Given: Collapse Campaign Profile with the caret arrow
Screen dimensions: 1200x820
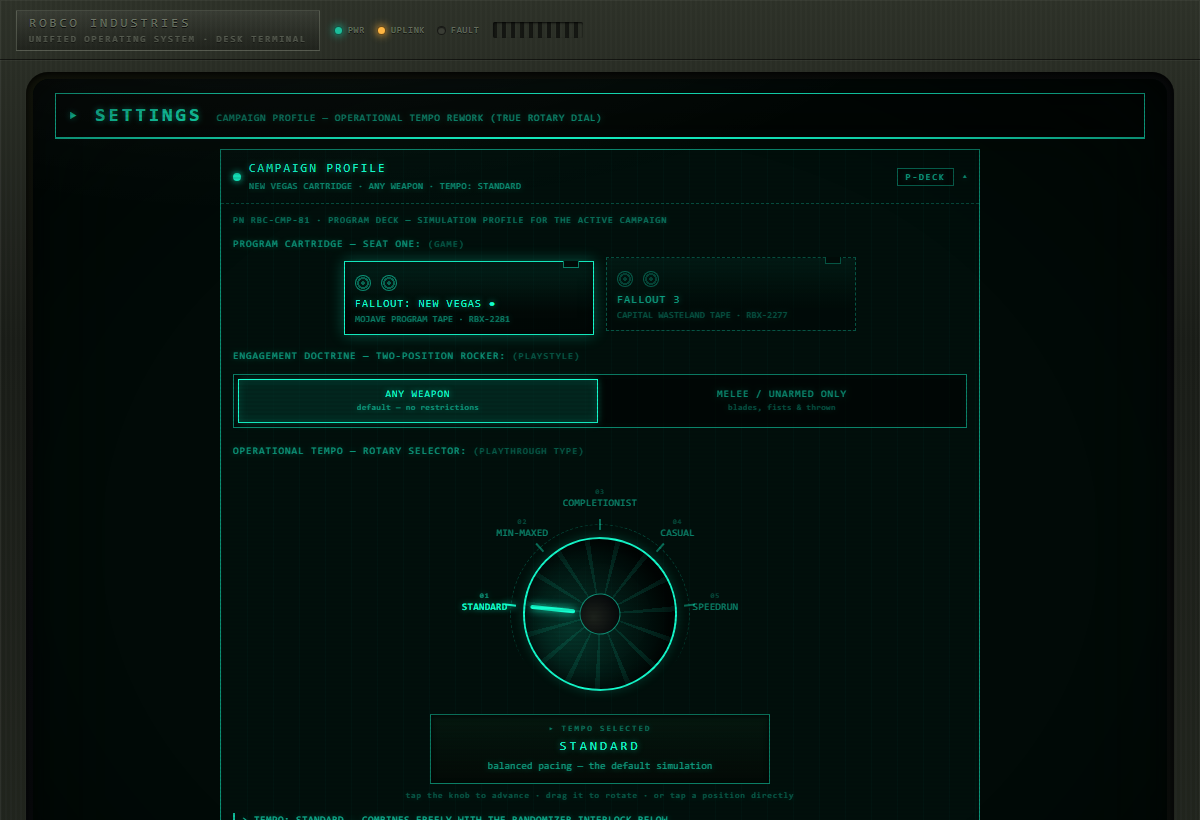Looking at the screenshot, I should 965,177.
